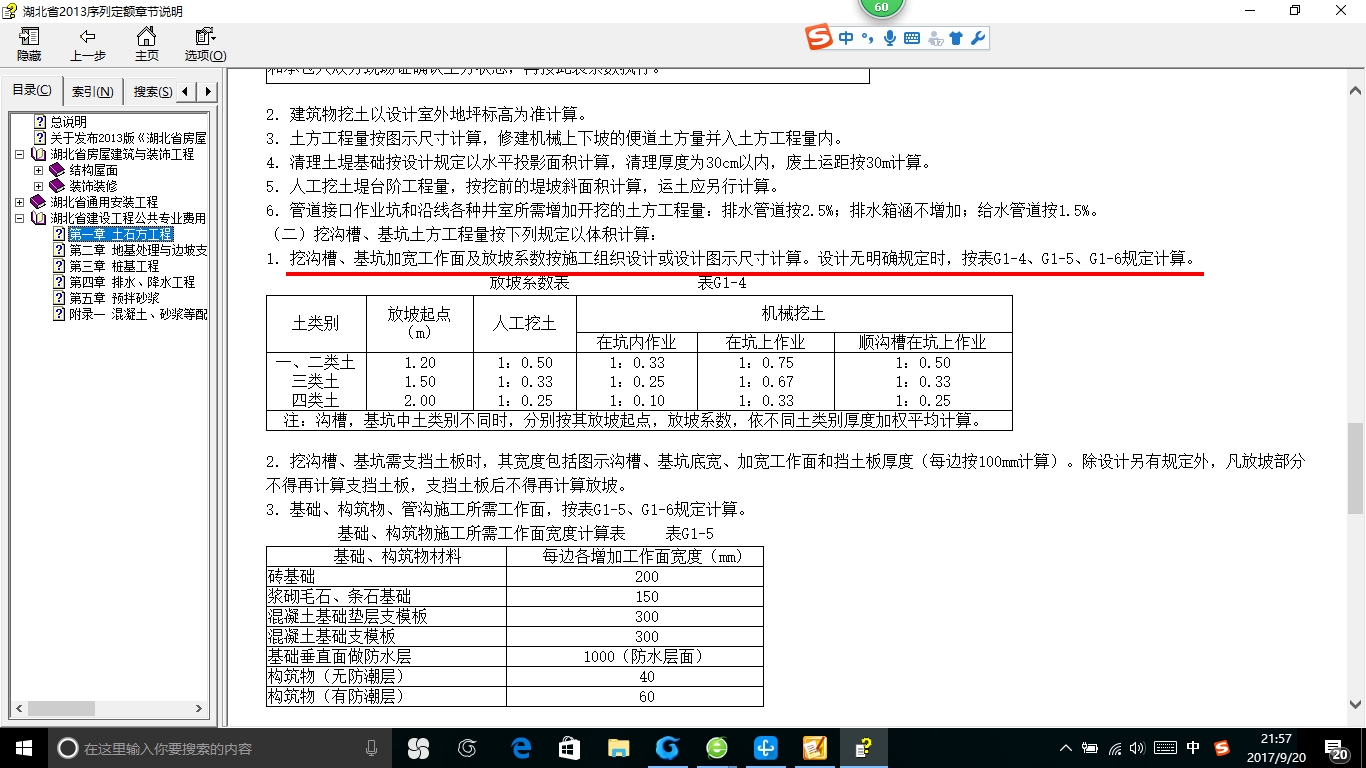
Task: Click the taskbar search microphone icon
Action: [372, 748]
